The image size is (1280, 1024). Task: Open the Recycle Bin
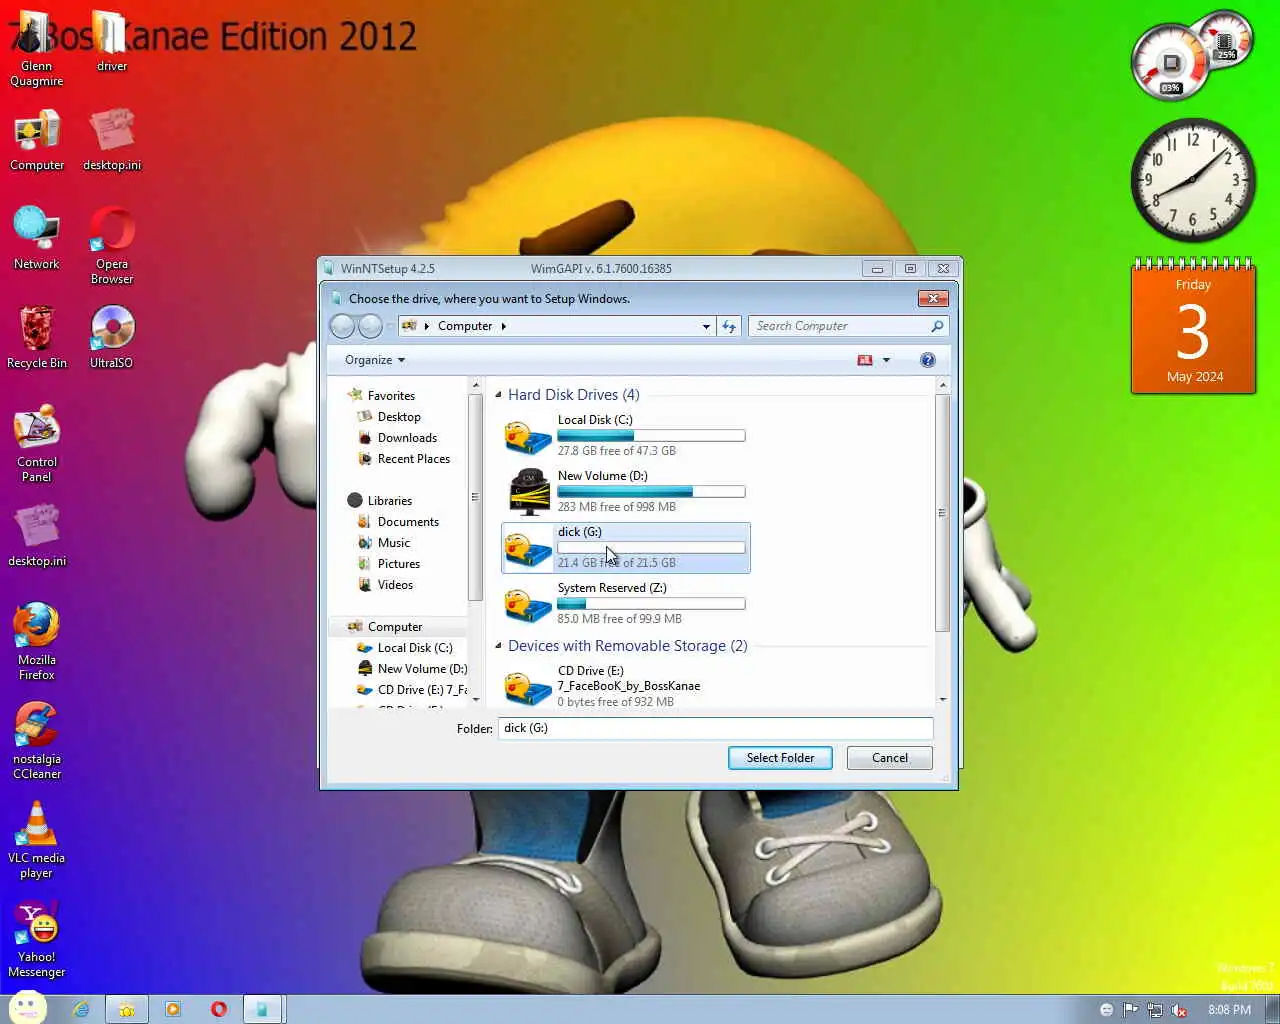click(37, 338)
